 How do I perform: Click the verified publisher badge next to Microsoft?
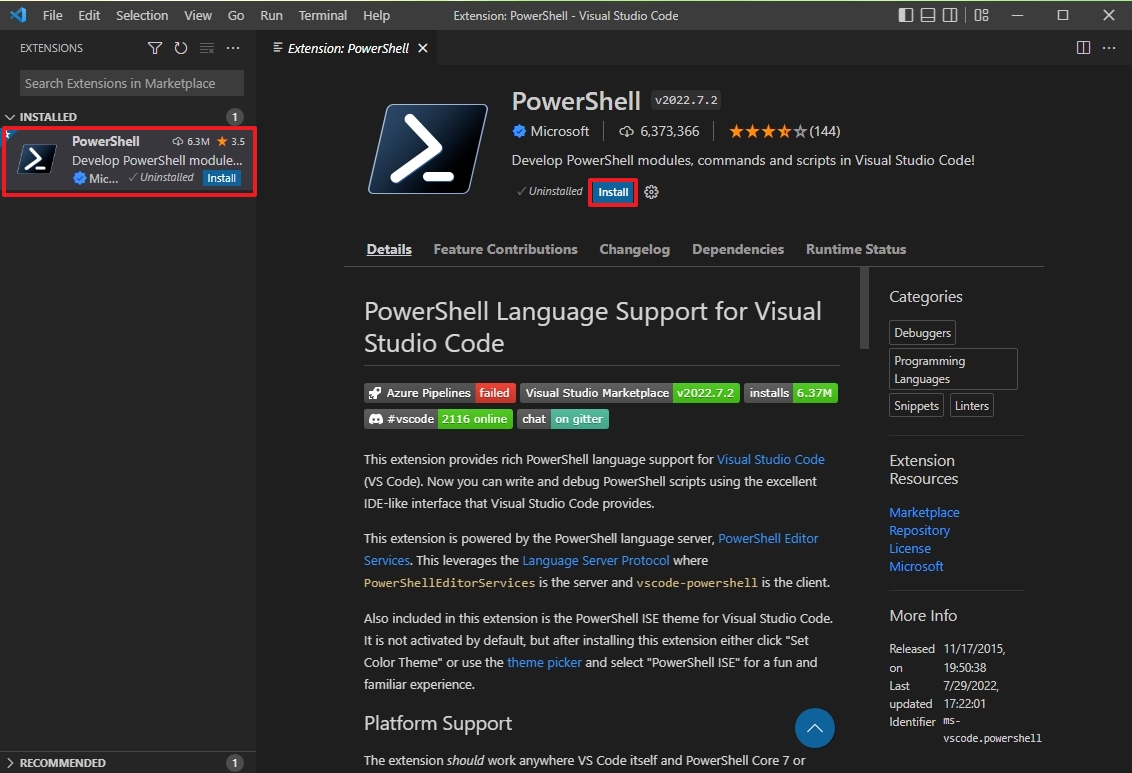(x=518, y=131)
